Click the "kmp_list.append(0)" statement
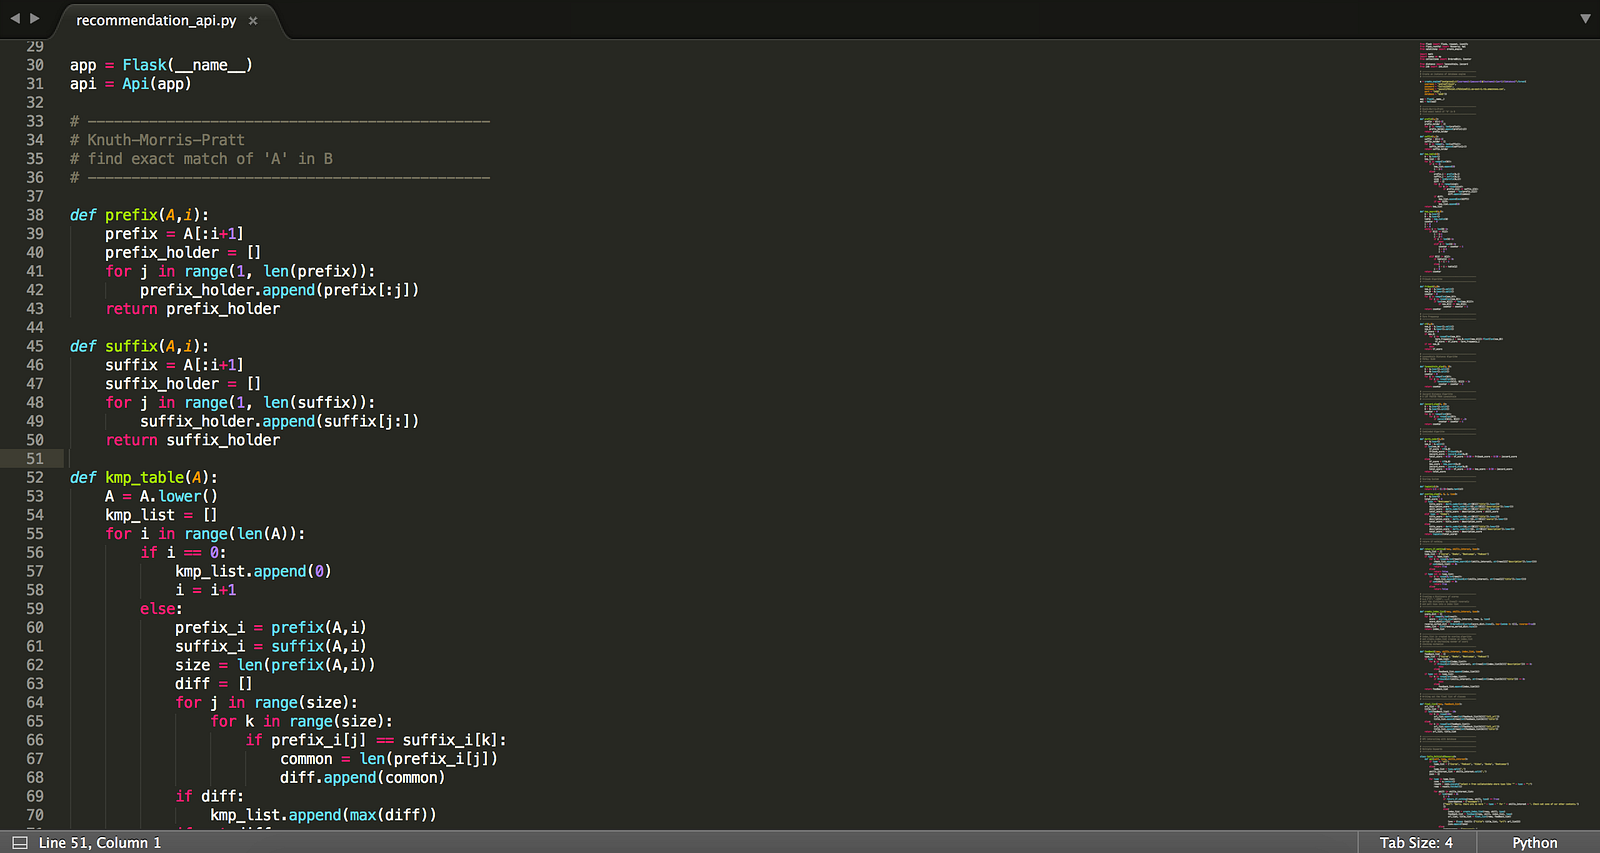The width and height of the screenshot is (1600, 853). tap(253, 571)
